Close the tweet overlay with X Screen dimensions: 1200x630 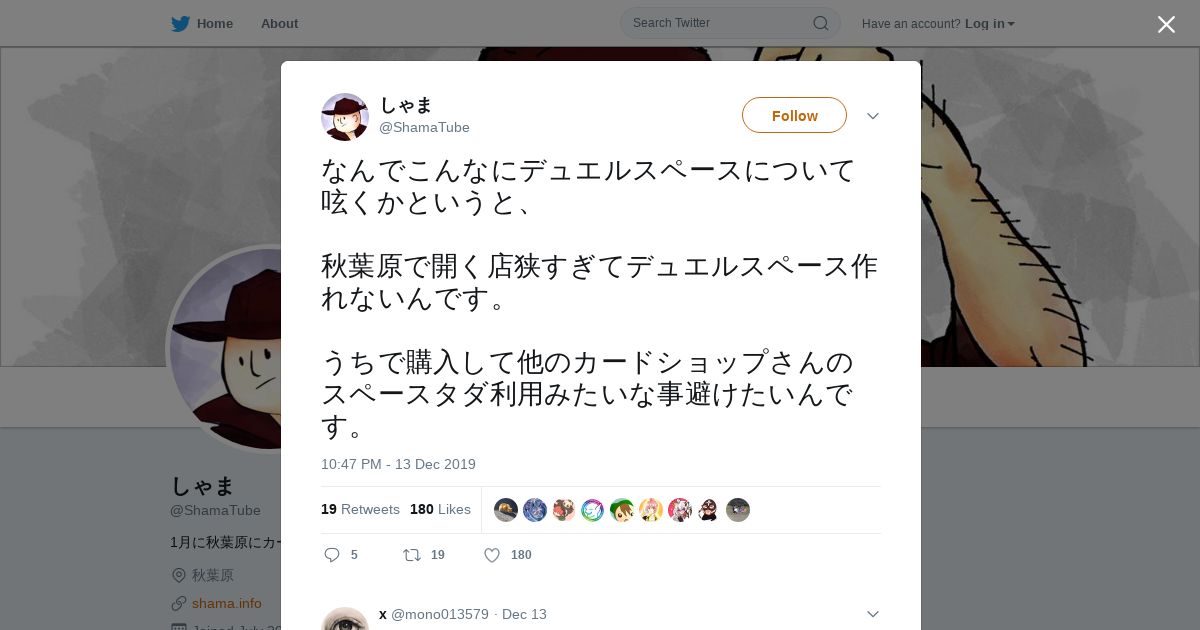(1166, 24)
